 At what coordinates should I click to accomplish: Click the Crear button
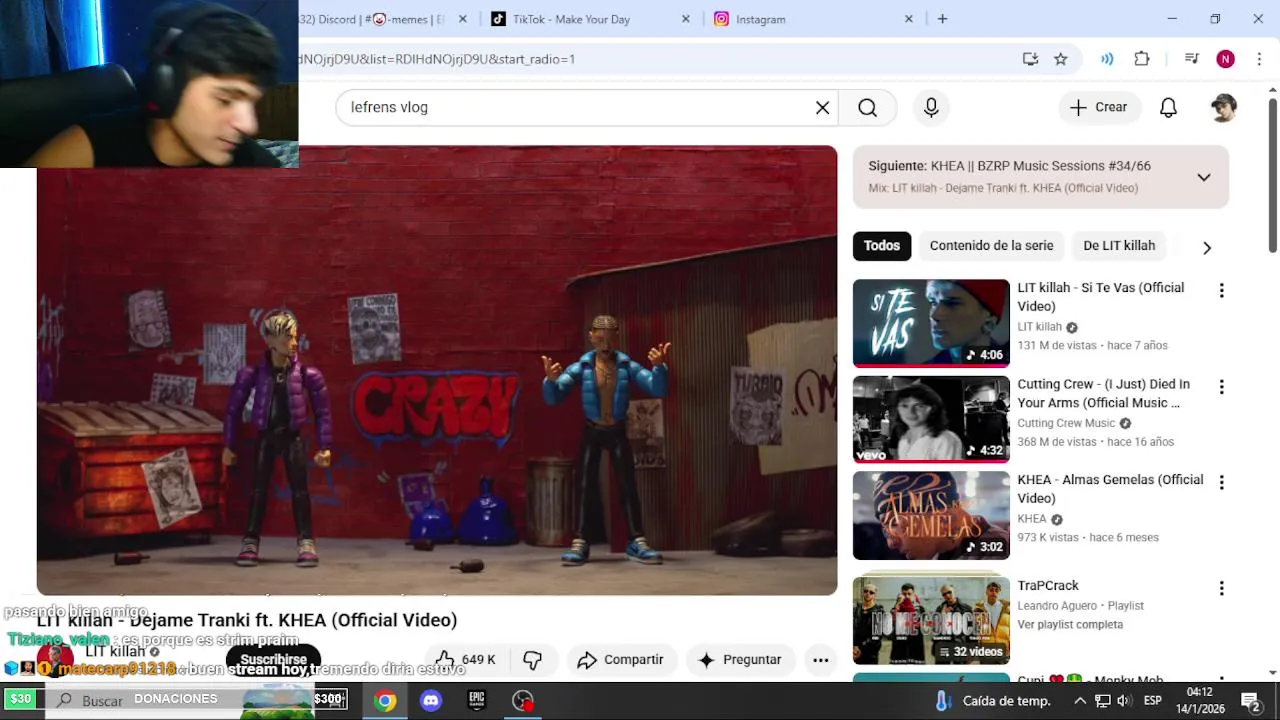point(1099,108)
